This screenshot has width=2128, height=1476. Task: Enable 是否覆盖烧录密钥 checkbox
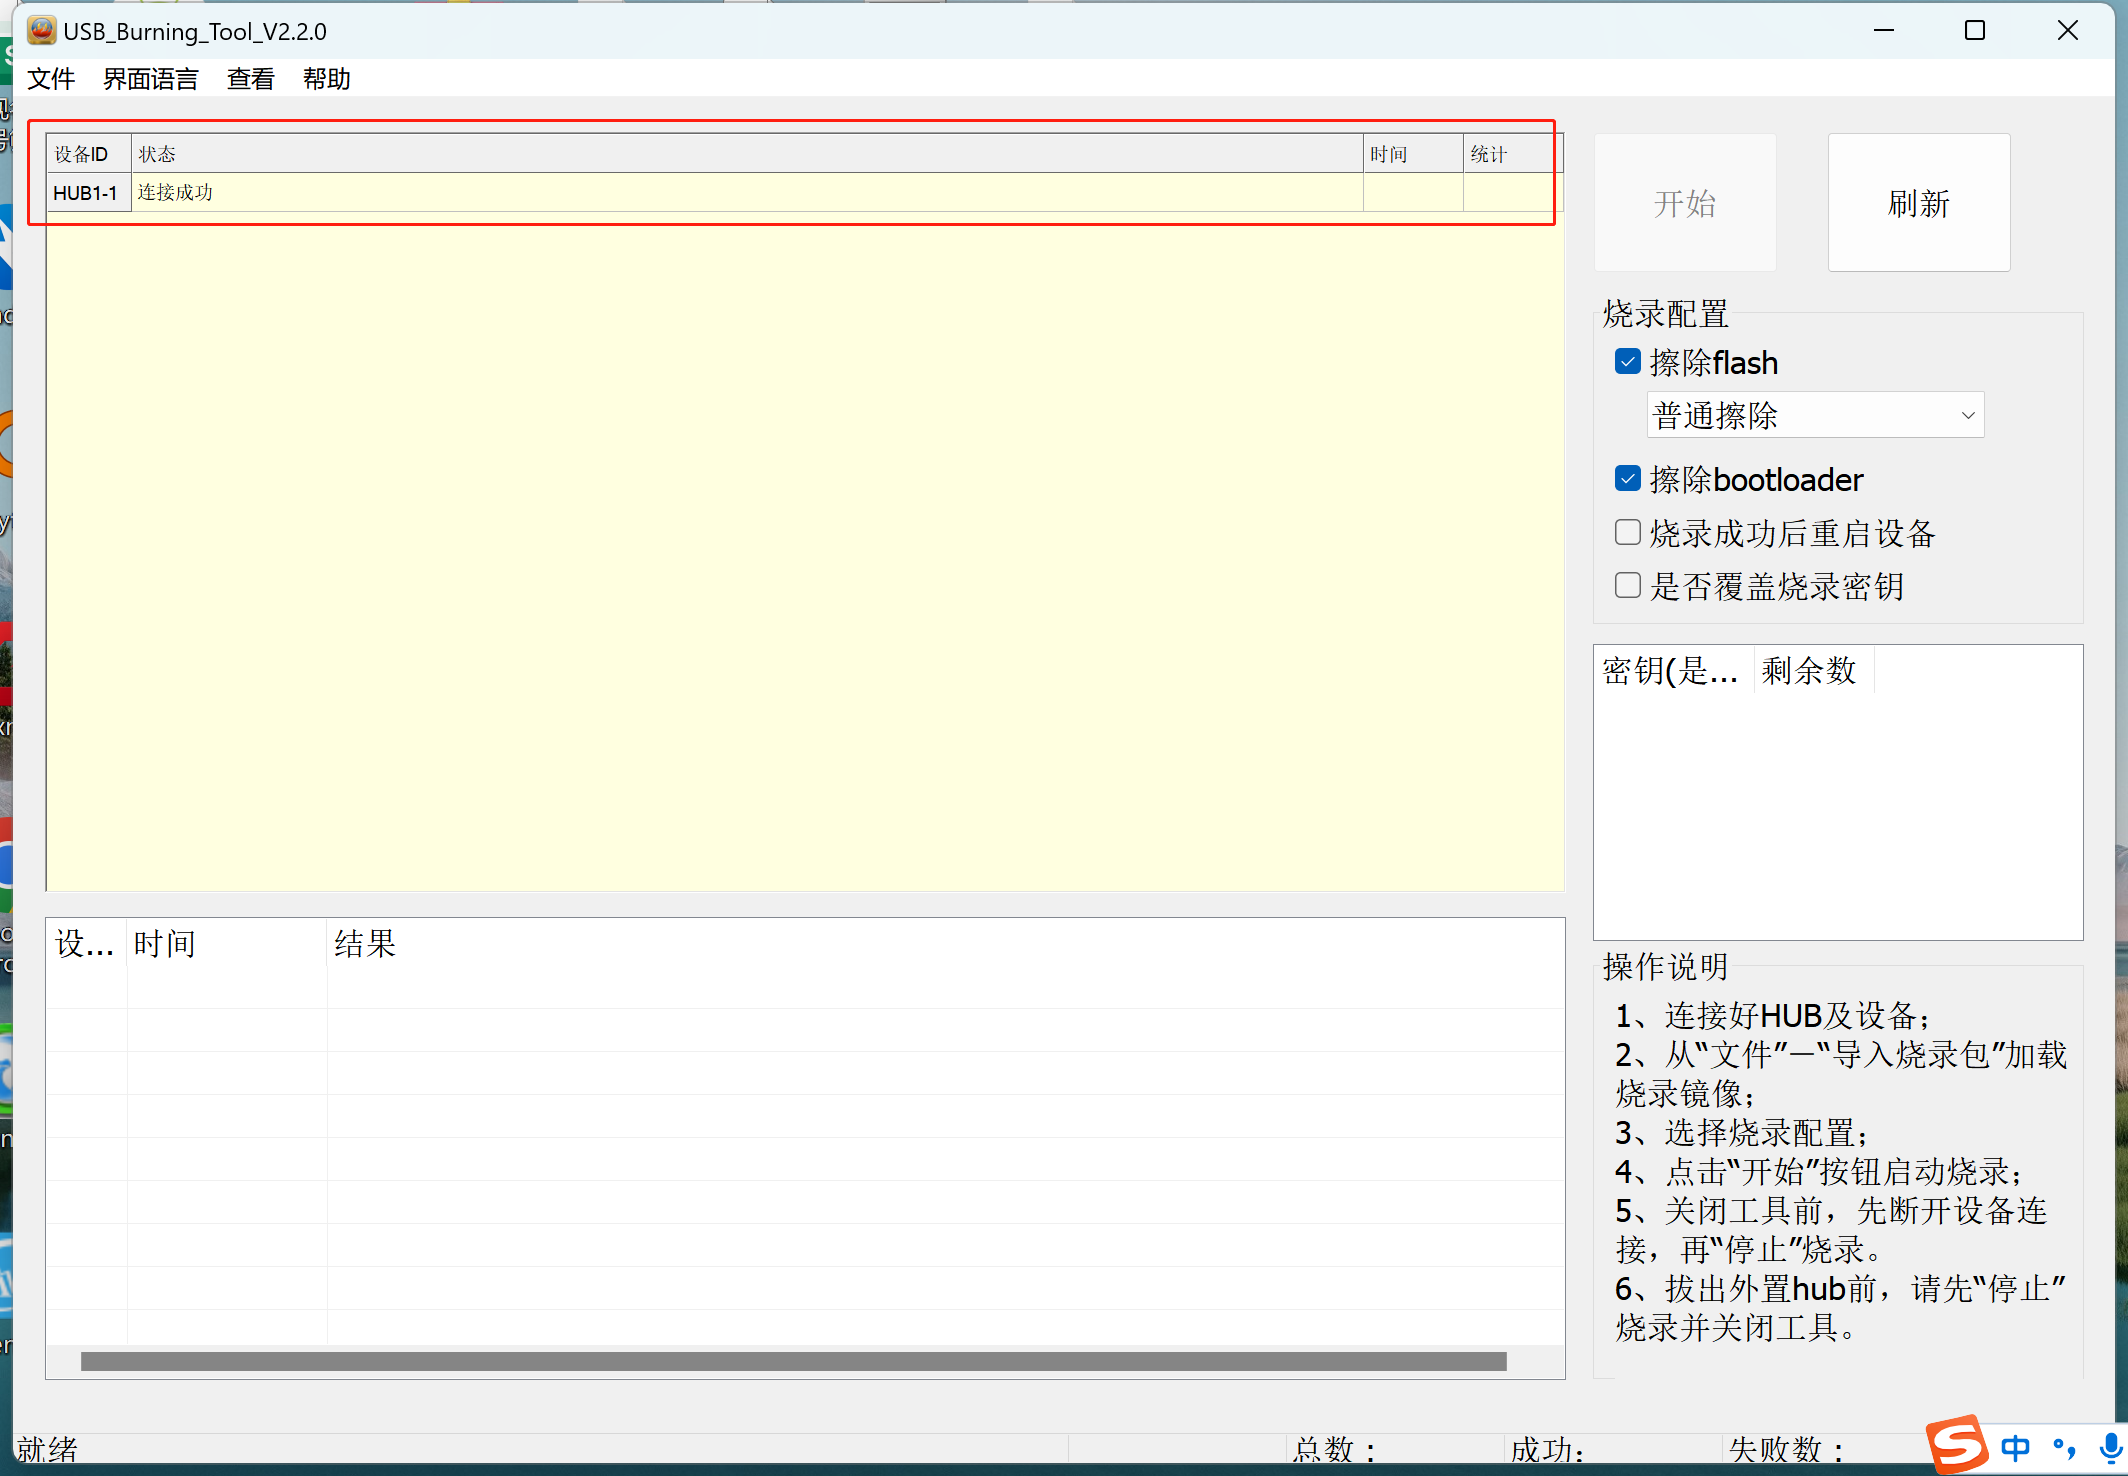point(1627,585)
